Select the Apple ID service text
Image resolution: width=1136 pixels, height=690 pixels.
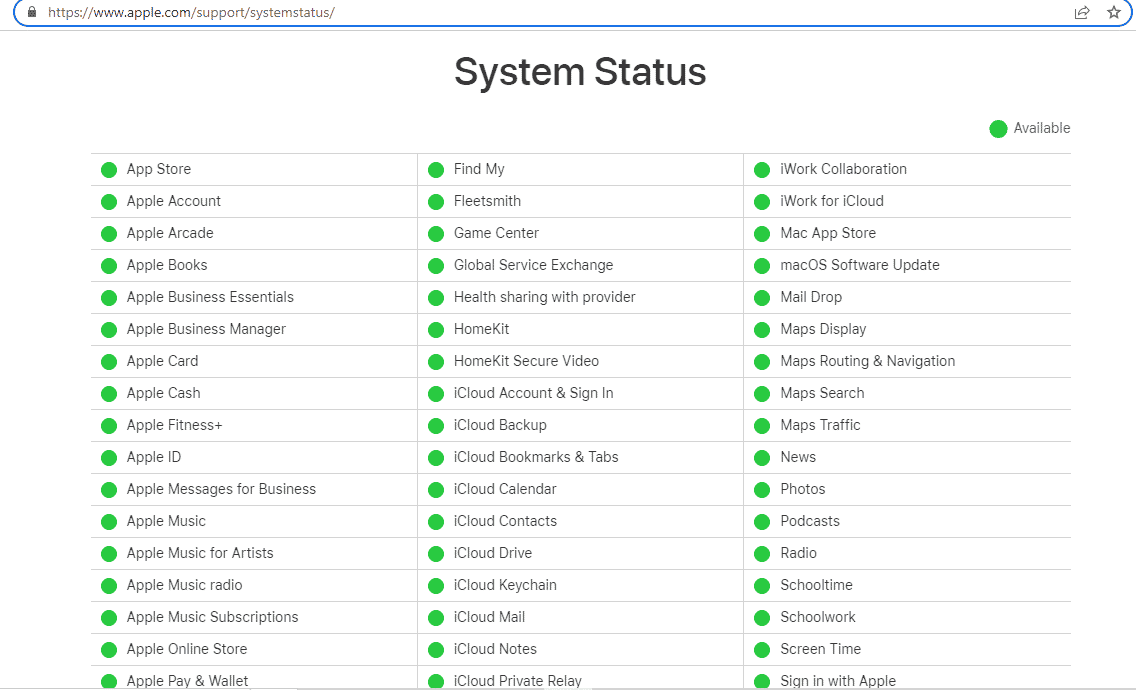coord(154,457)
